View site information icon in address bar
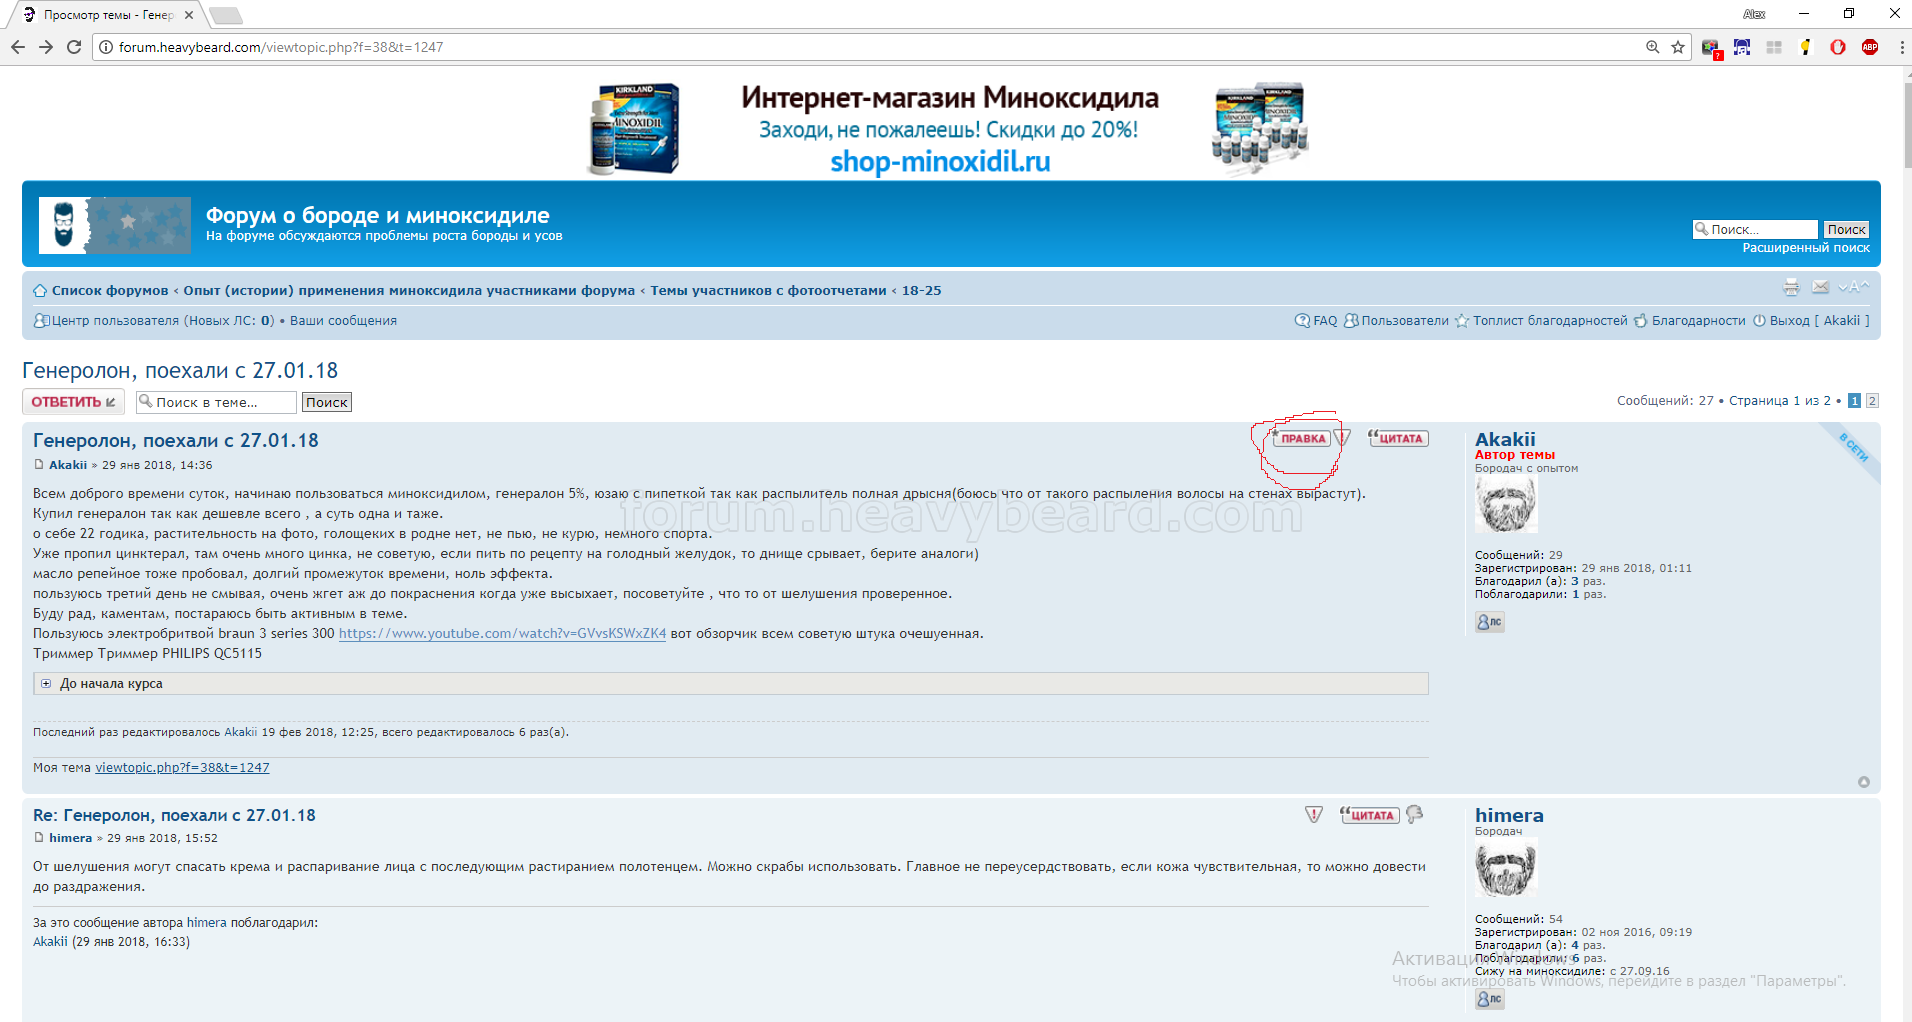The width and height of the screenshot is (1912, 1022). tap(105, 47)
